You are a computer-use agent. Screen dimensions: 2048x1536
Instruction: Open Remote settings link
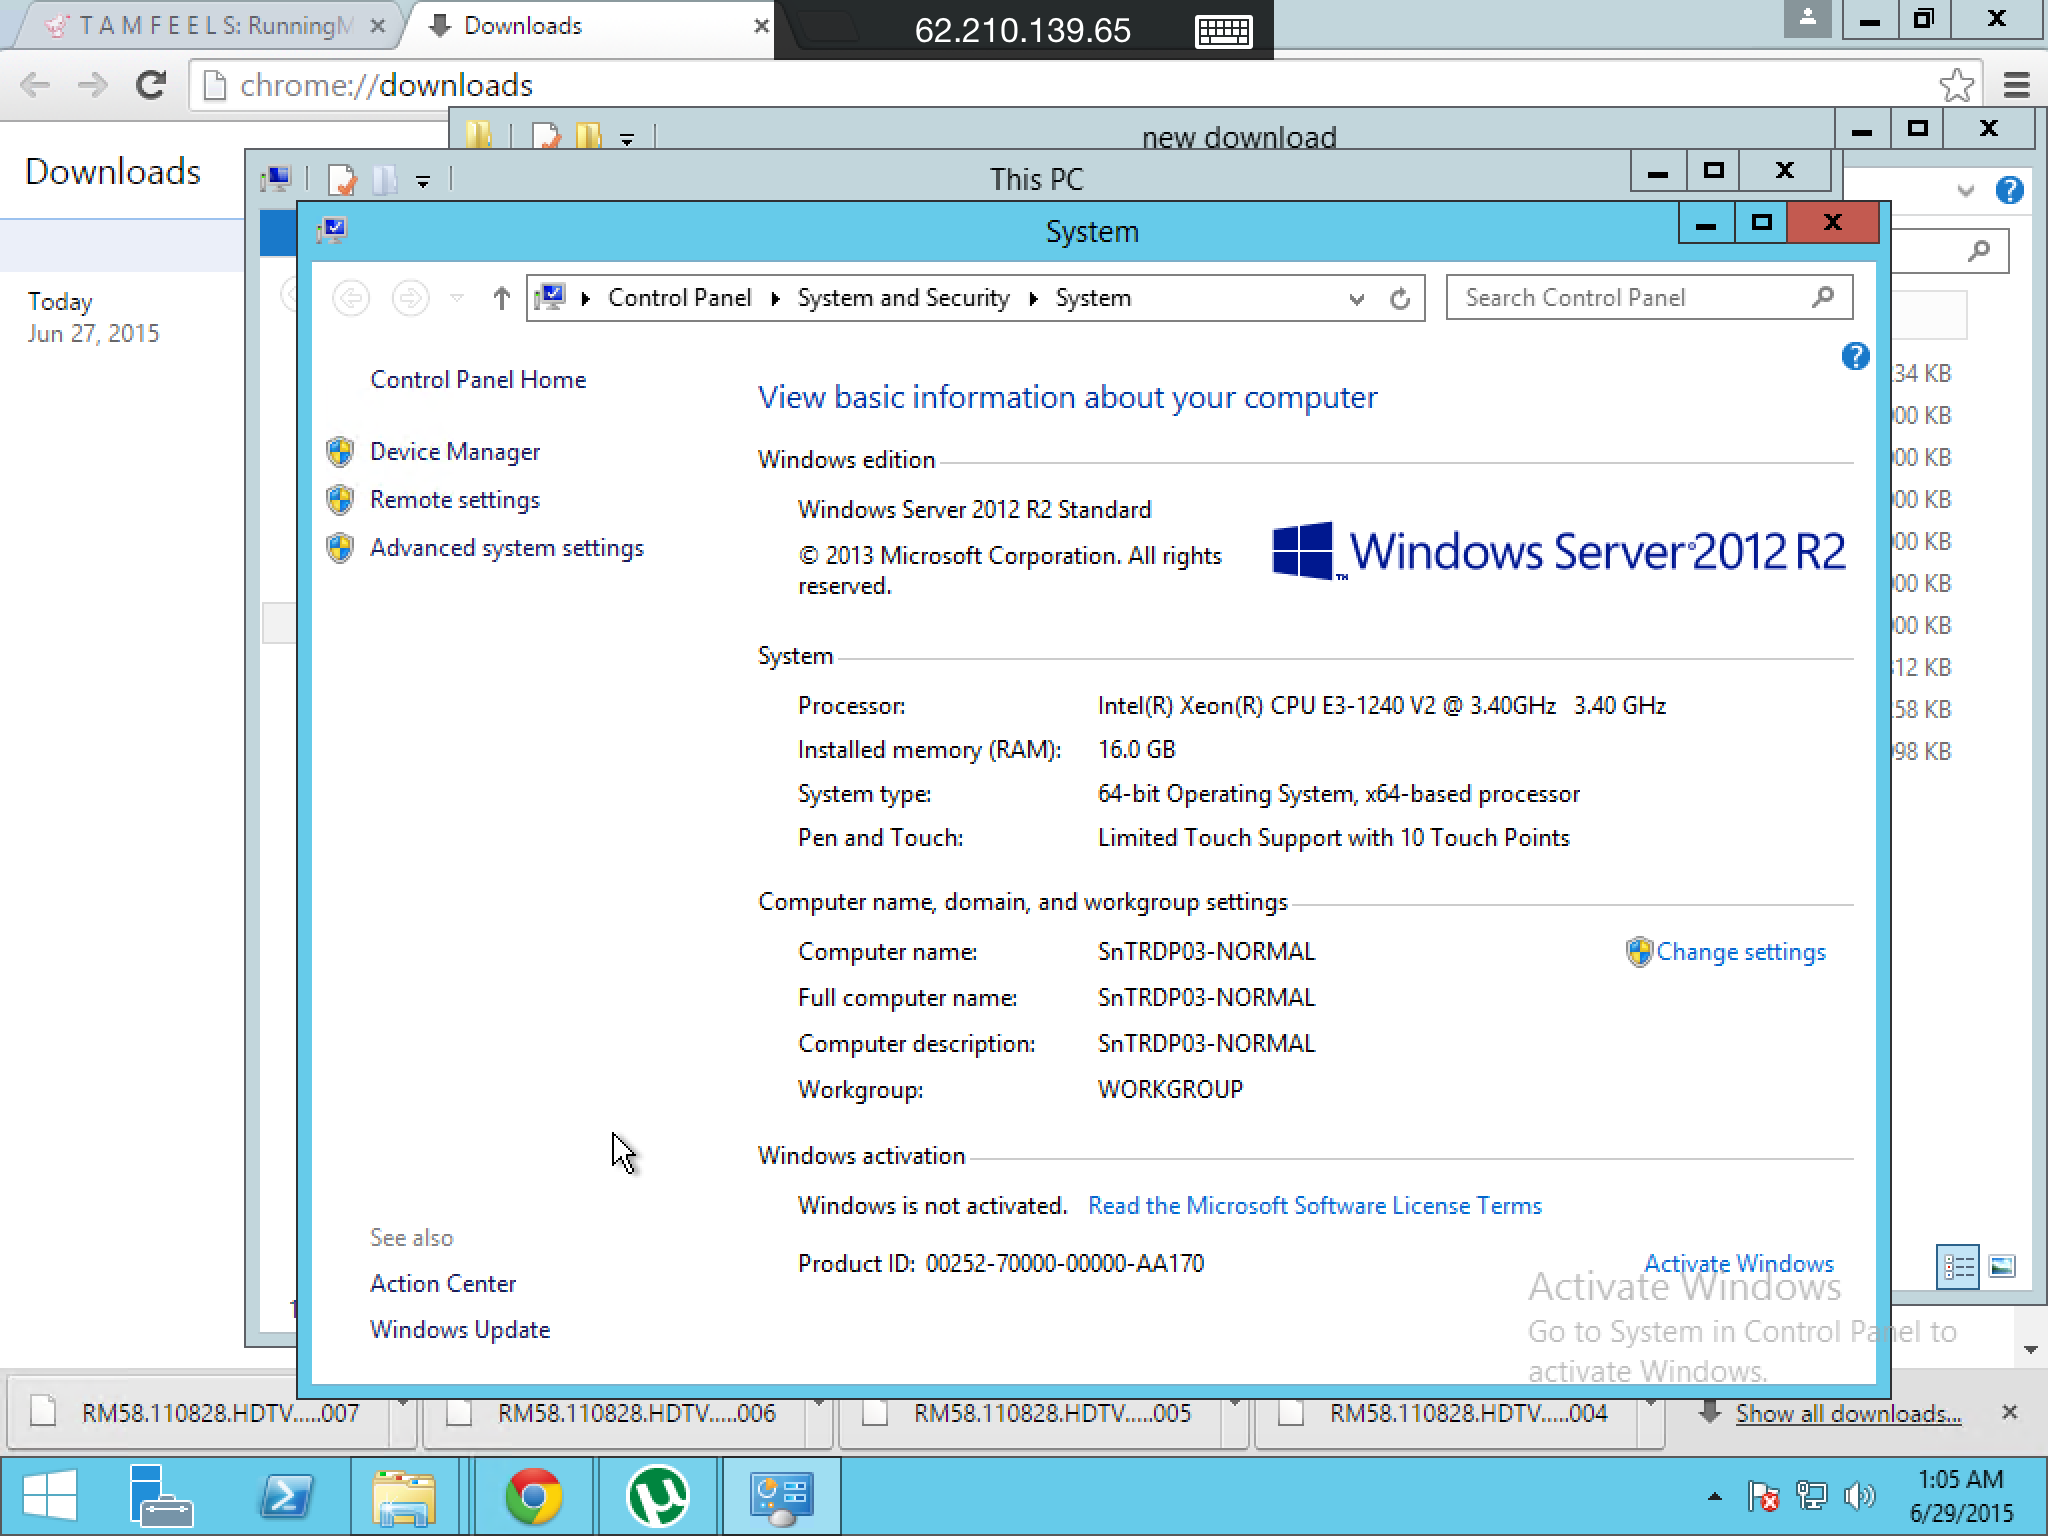455,500
